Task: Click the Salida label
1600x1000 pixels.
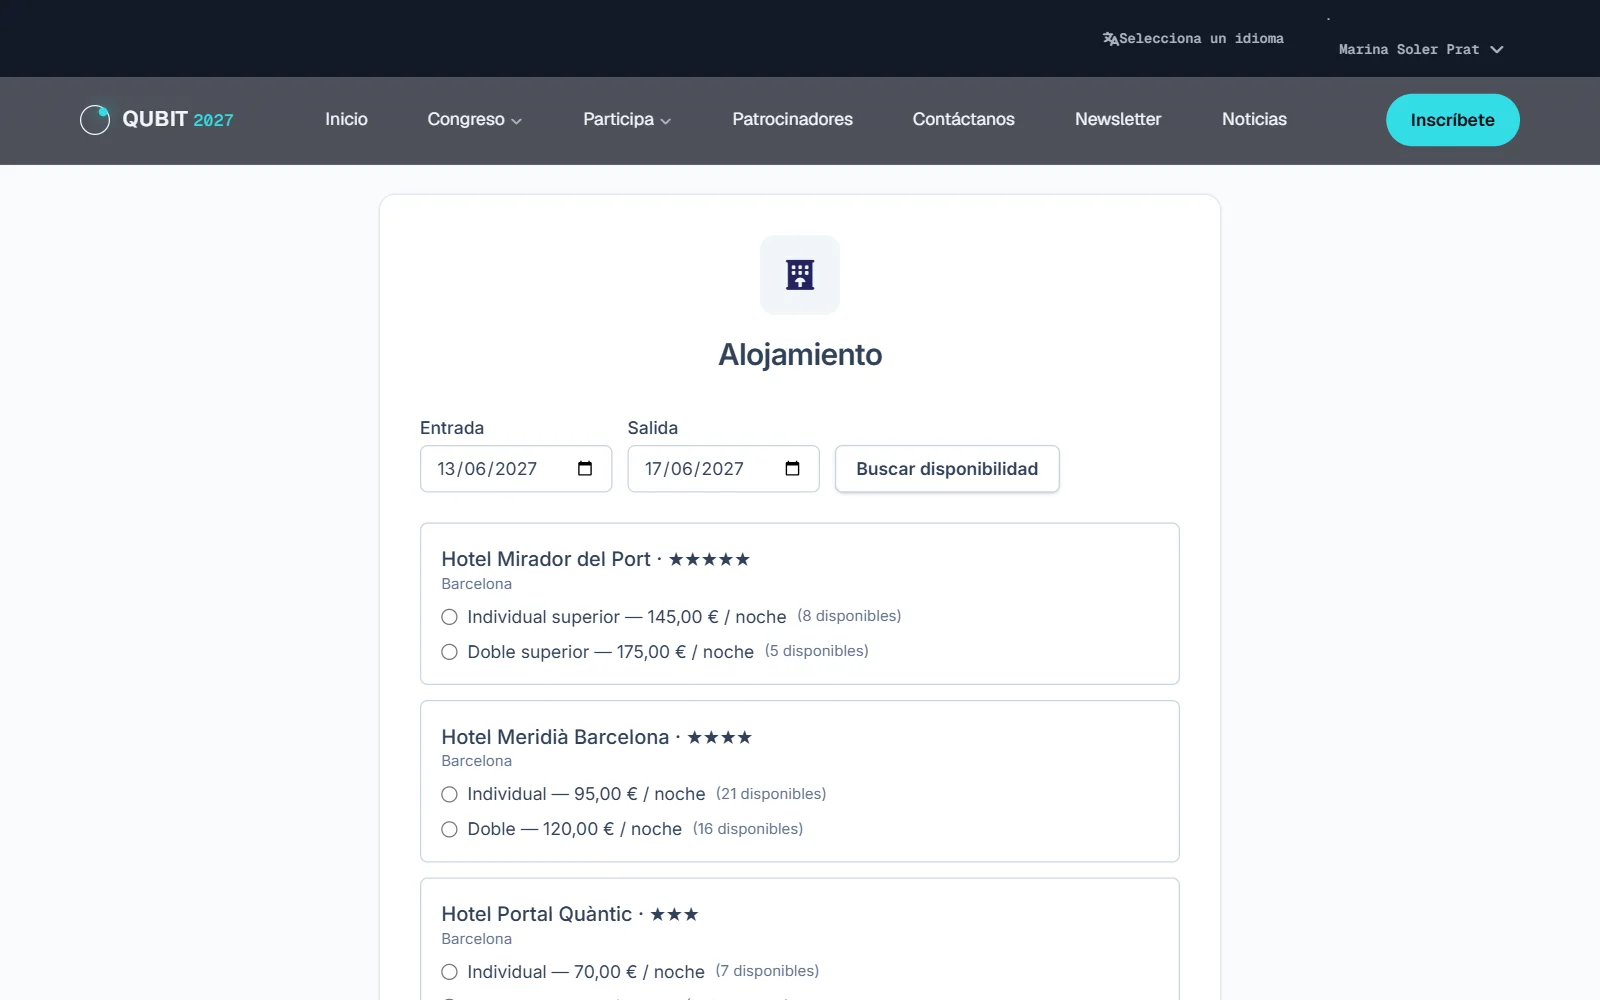Action: tap(653, 428)
